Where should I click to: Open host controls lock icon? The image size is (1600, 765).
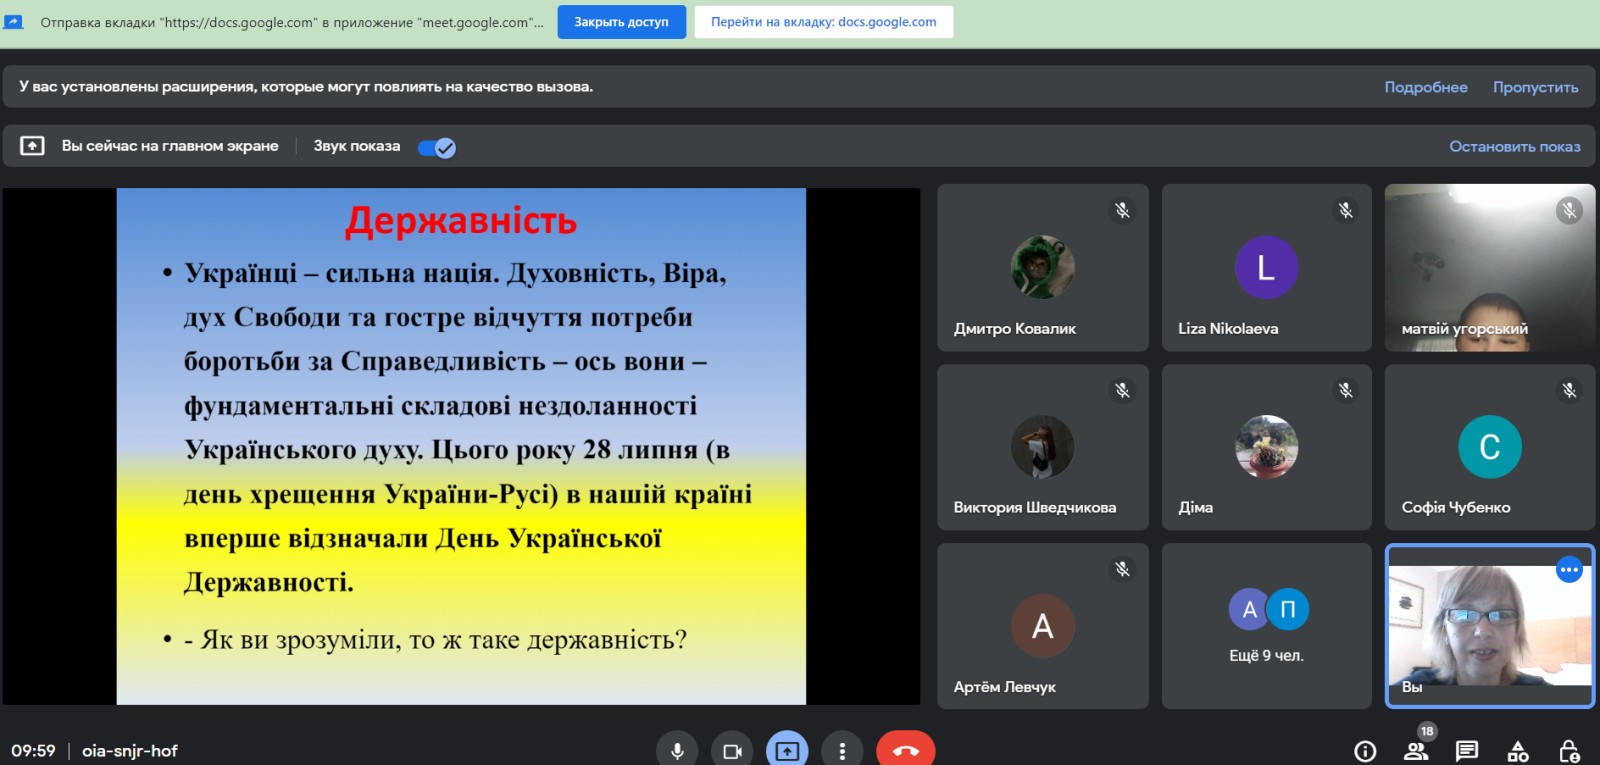(x=1569, y=751)
